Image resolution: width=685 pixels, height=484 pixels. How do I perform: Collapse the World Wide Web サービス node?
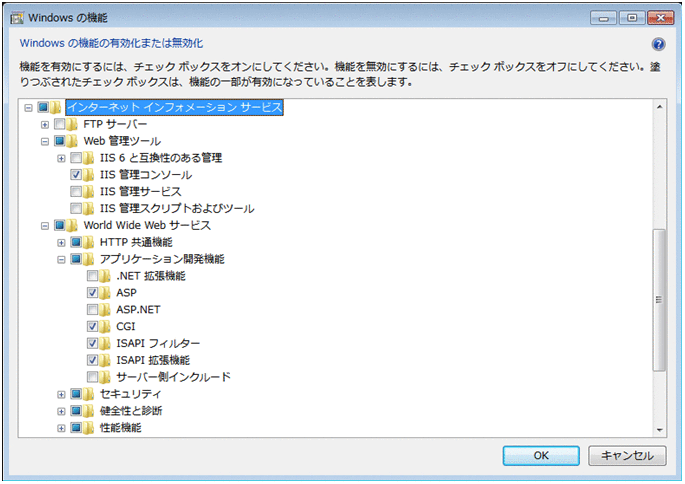(x=44, y=226)
